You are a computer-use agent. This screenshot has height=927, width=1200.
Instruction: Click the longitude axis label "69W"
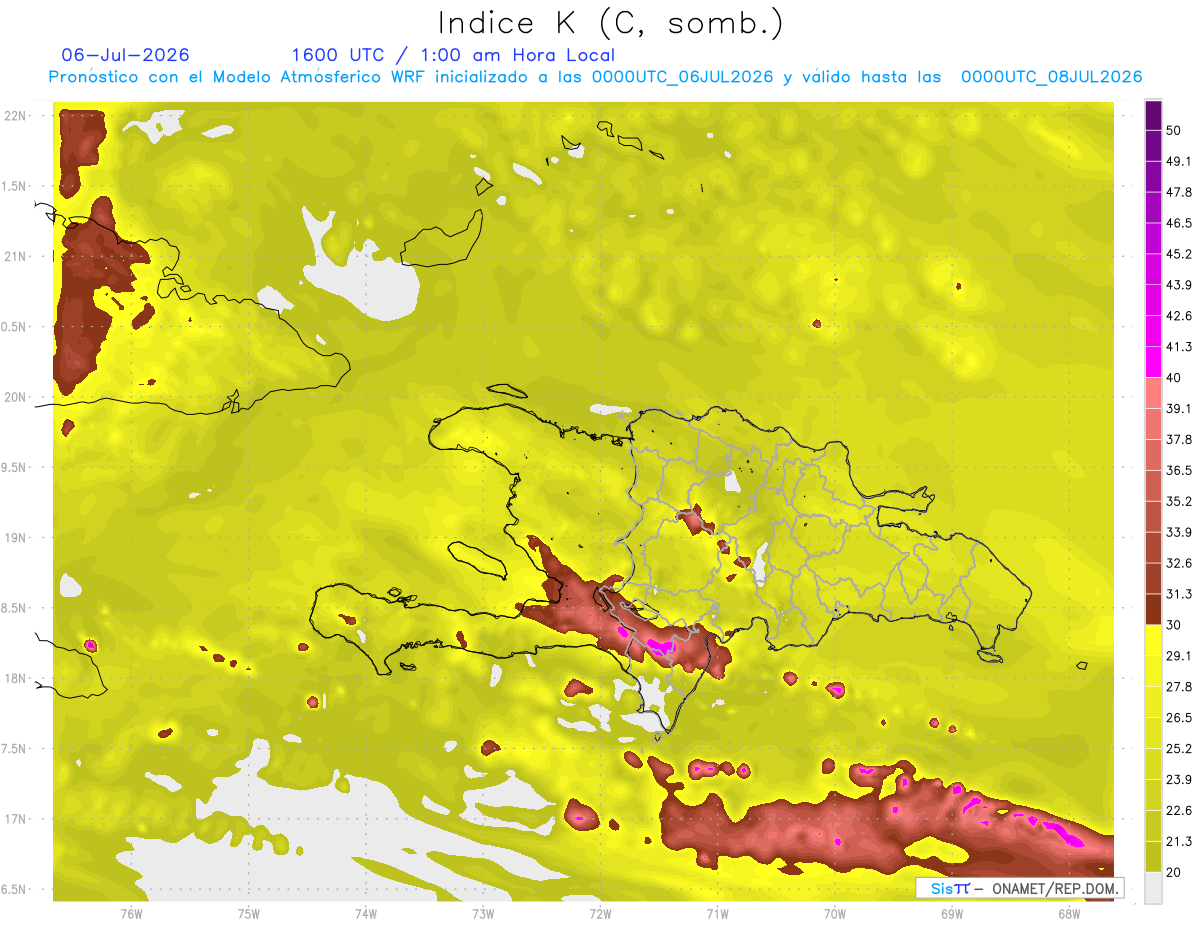[x=952, y=913]
